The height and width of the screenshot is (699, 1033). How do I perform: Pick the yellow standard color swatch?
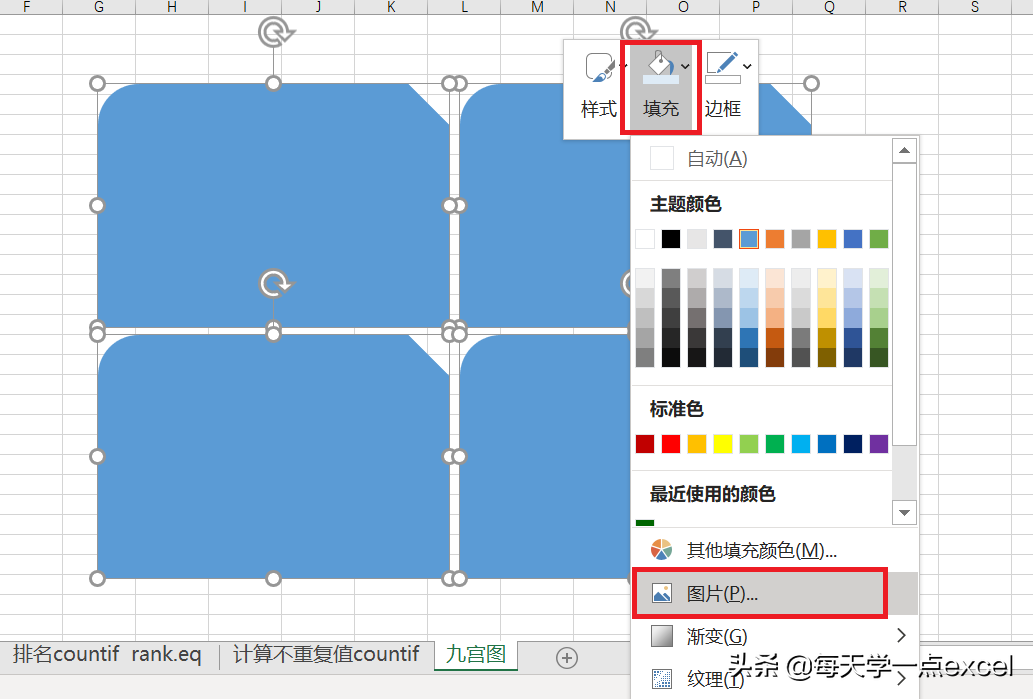(x=723, y=444)
